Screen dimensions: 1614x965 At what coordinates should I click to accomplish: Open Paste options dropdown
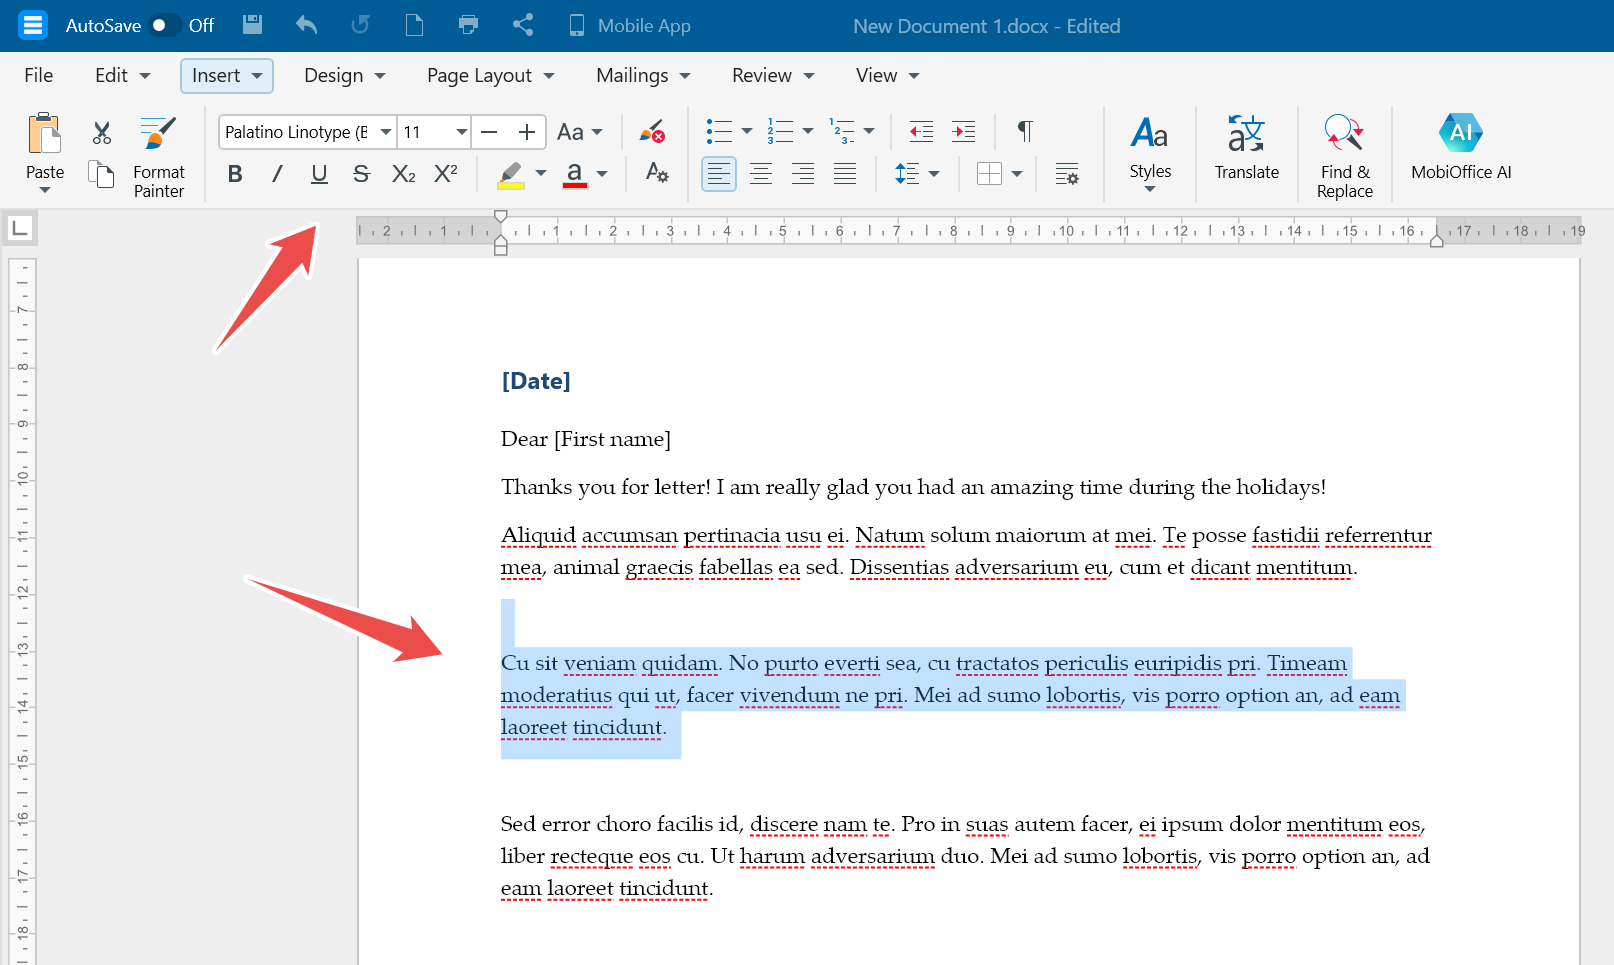click(45, 190)
